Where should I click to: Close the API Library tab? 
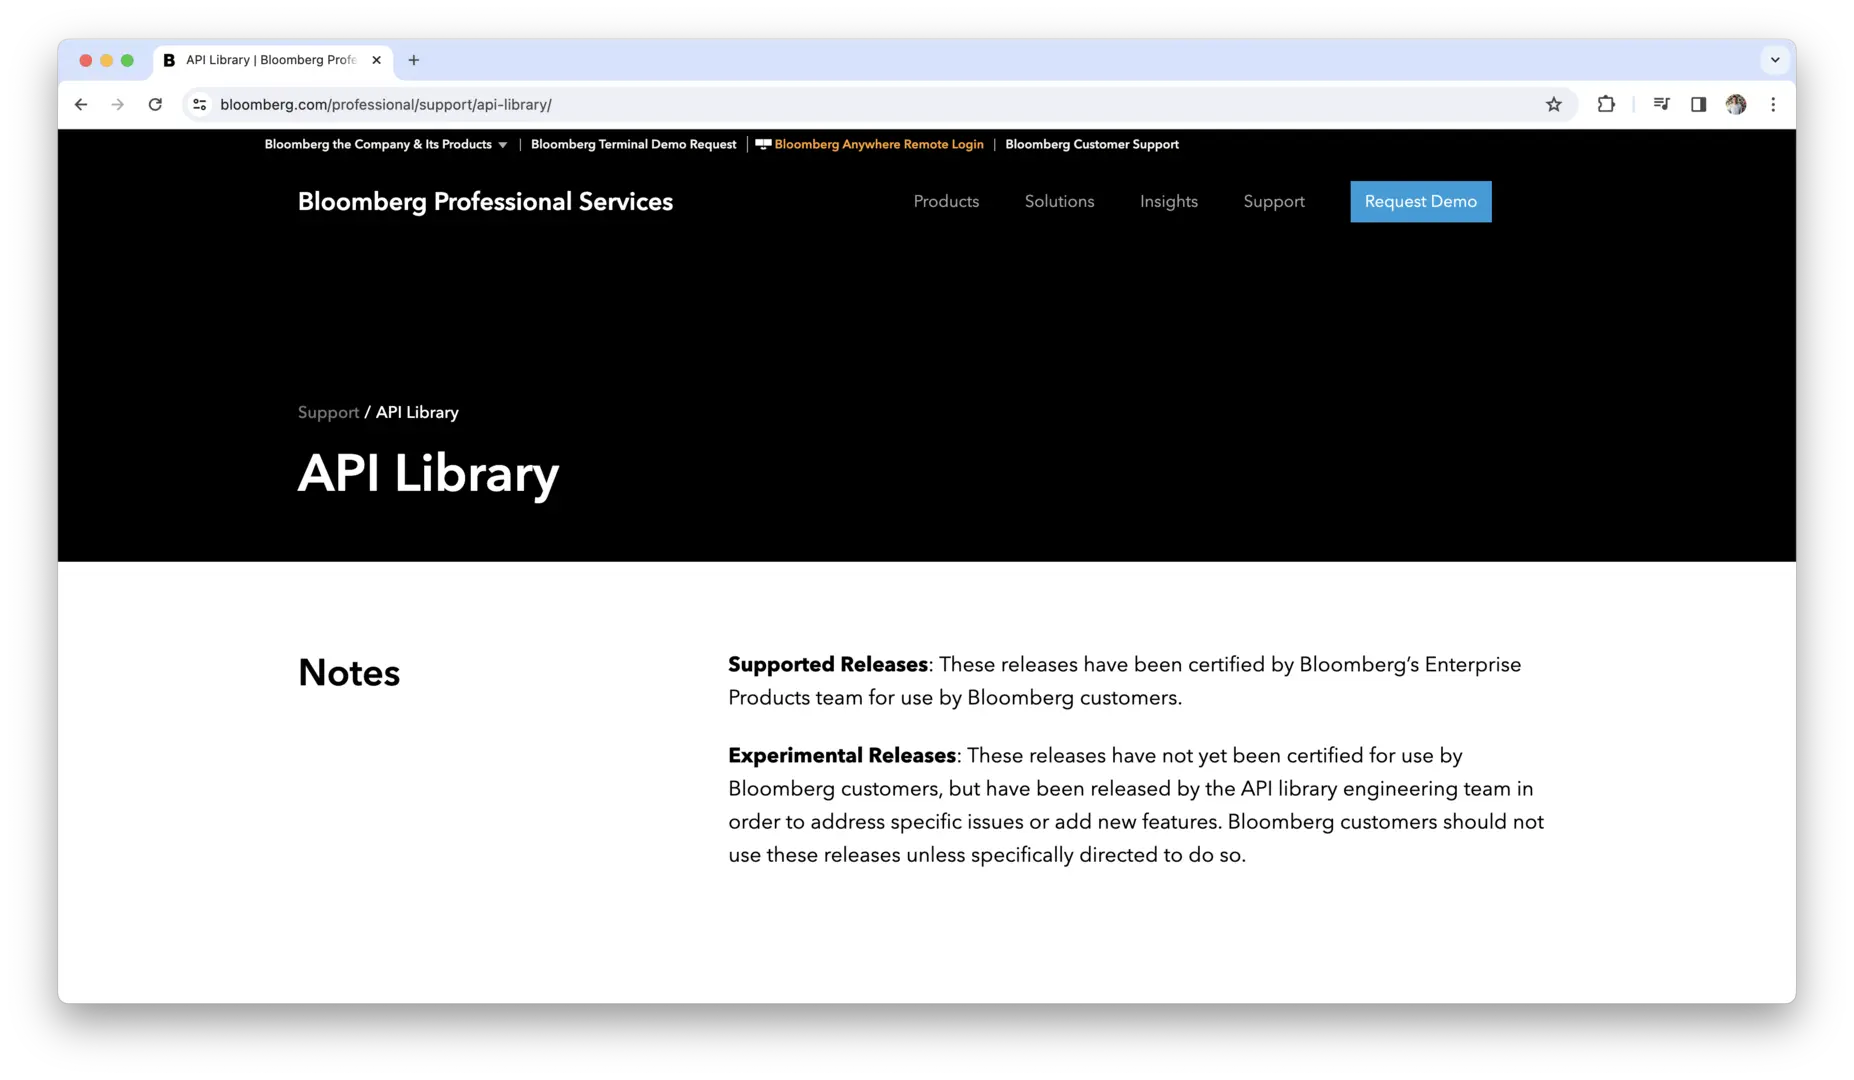[376, 60]
